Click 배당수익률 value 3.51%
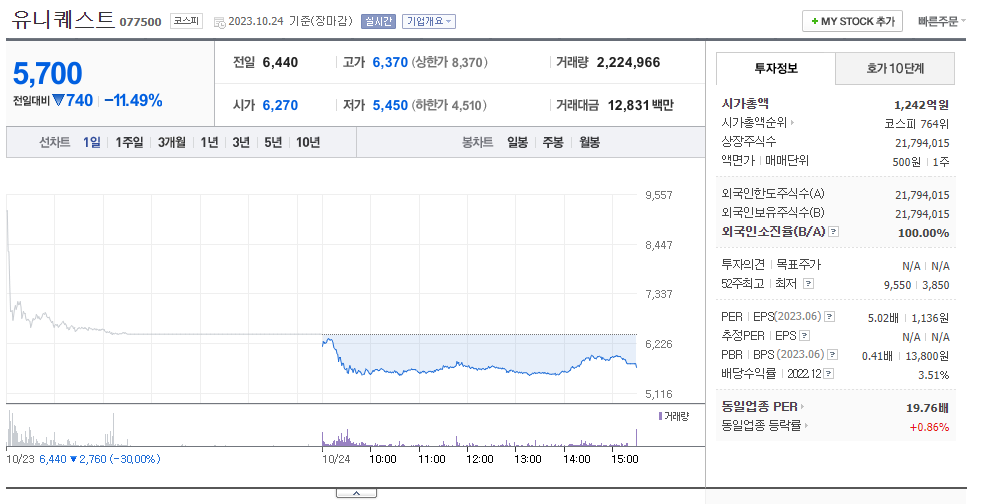The width and height of the screenshot is (996, 504). 934,375
